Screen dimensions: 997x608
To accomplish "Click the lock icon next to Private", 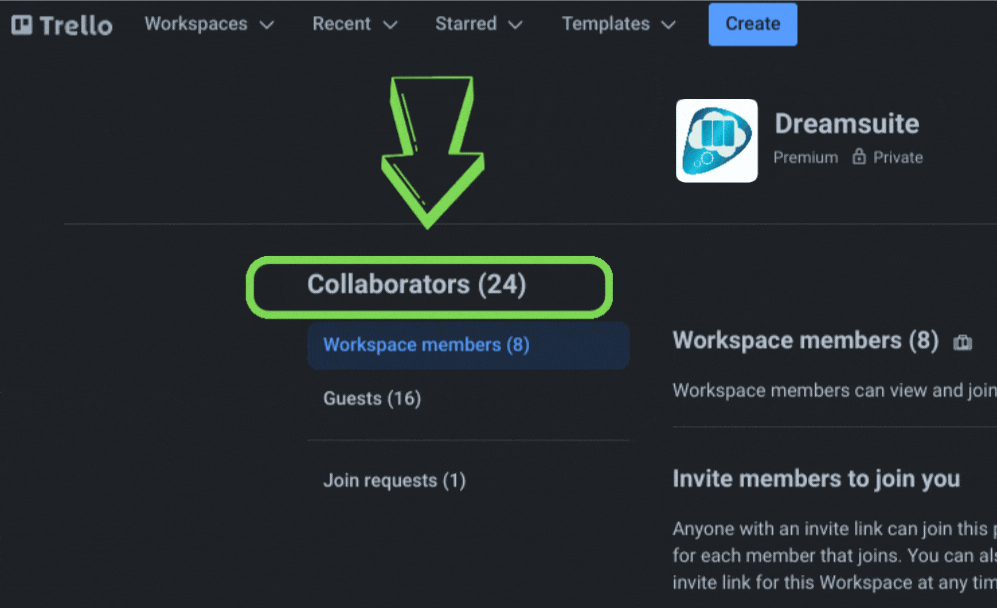I will click(x=858, y=157).
